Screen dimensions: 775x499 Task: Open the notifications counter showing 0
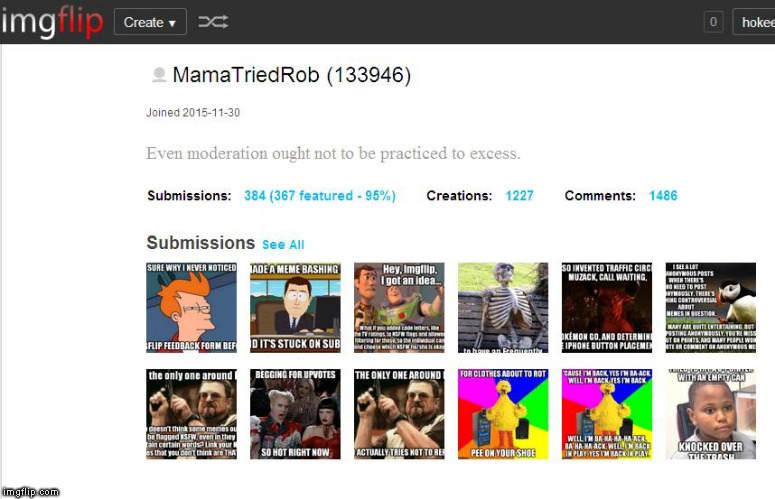click(x=713, y=22)
